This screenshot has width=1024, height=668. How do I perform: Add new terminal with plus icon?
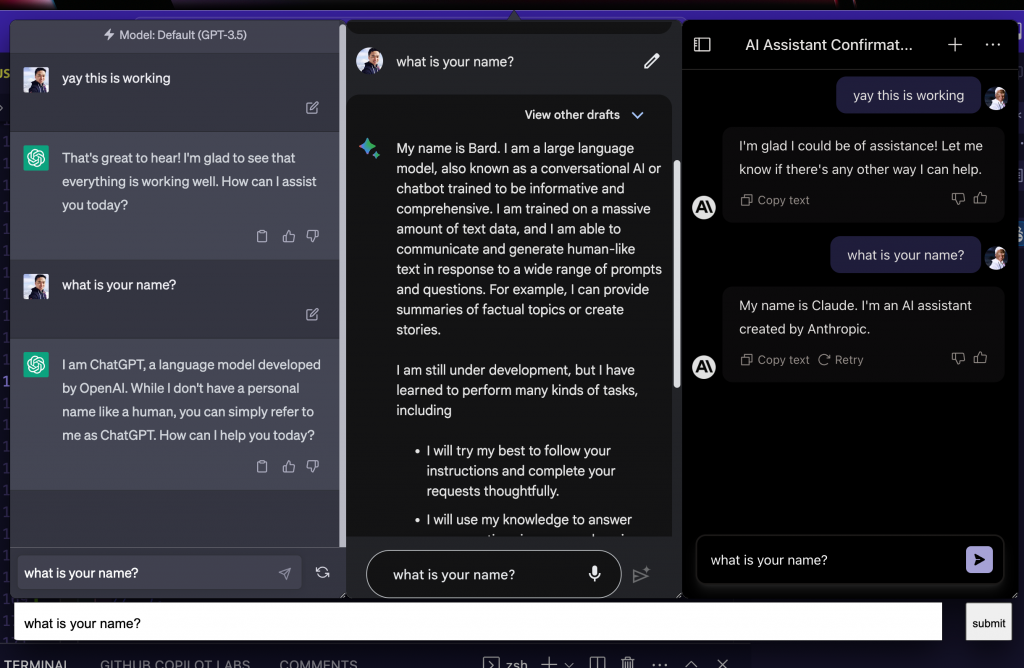pos(549,663)
